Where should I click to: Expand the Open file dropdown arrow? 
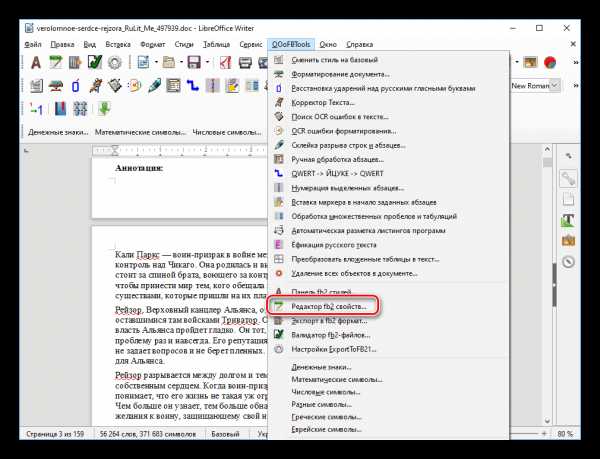pyautogui.click(x=181, y=62)
